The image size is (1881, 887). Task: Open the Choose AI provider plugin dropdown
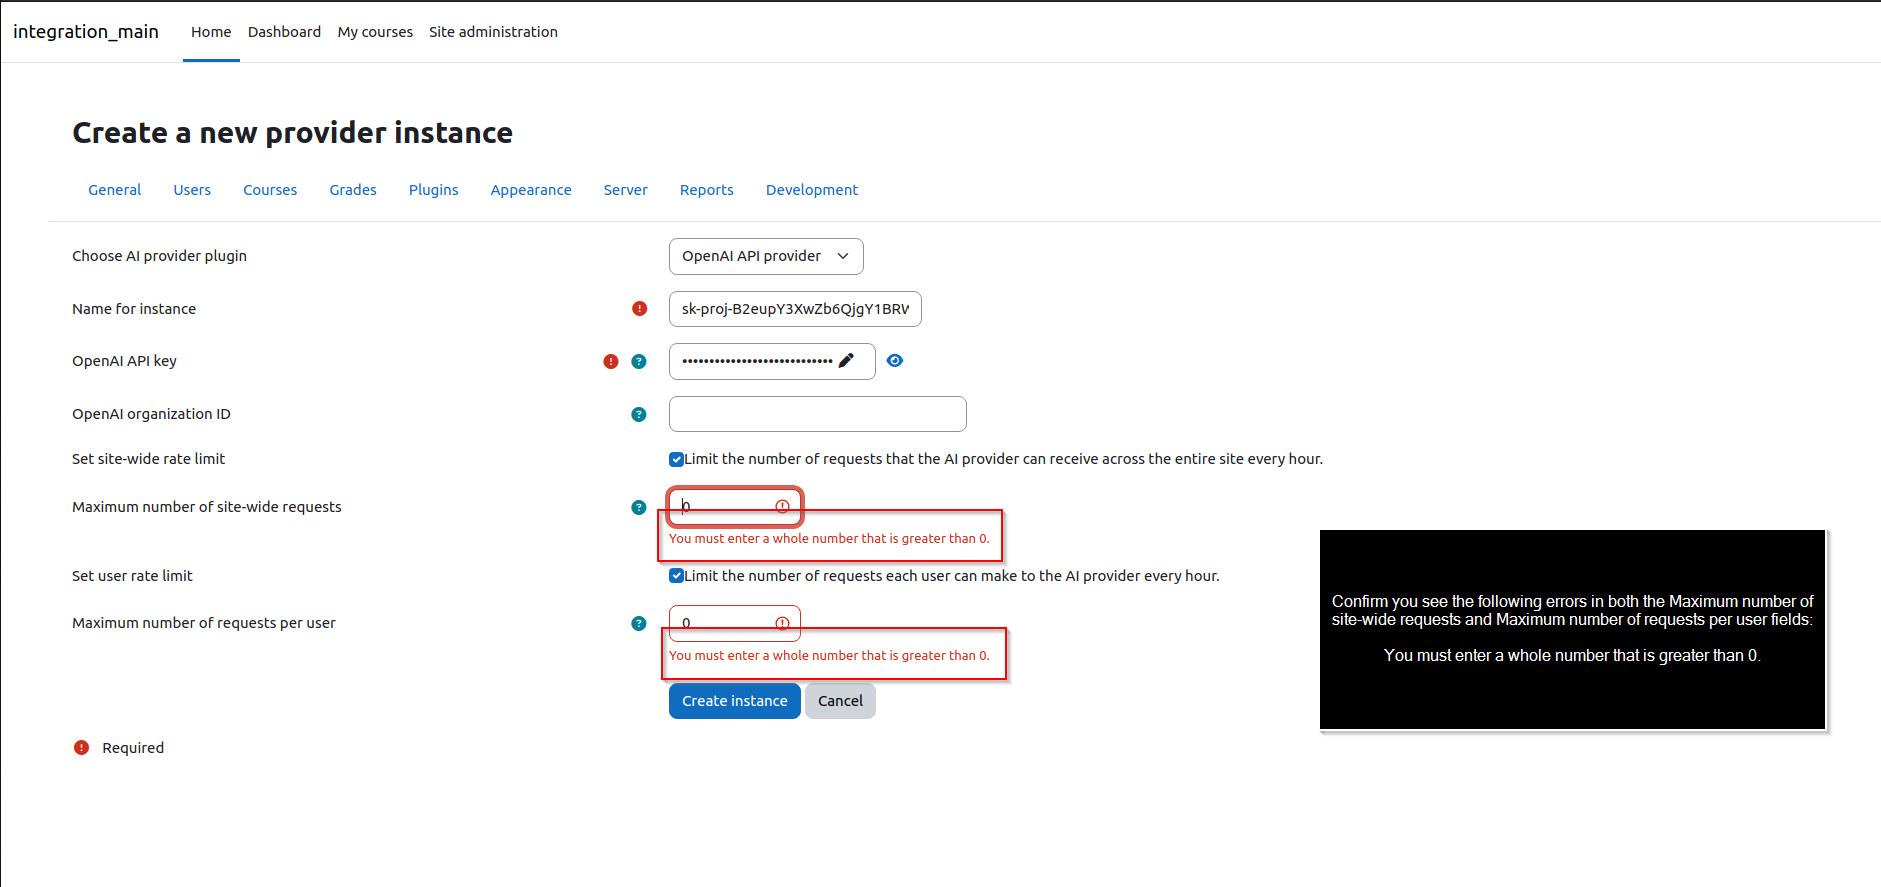coord(766,257)
